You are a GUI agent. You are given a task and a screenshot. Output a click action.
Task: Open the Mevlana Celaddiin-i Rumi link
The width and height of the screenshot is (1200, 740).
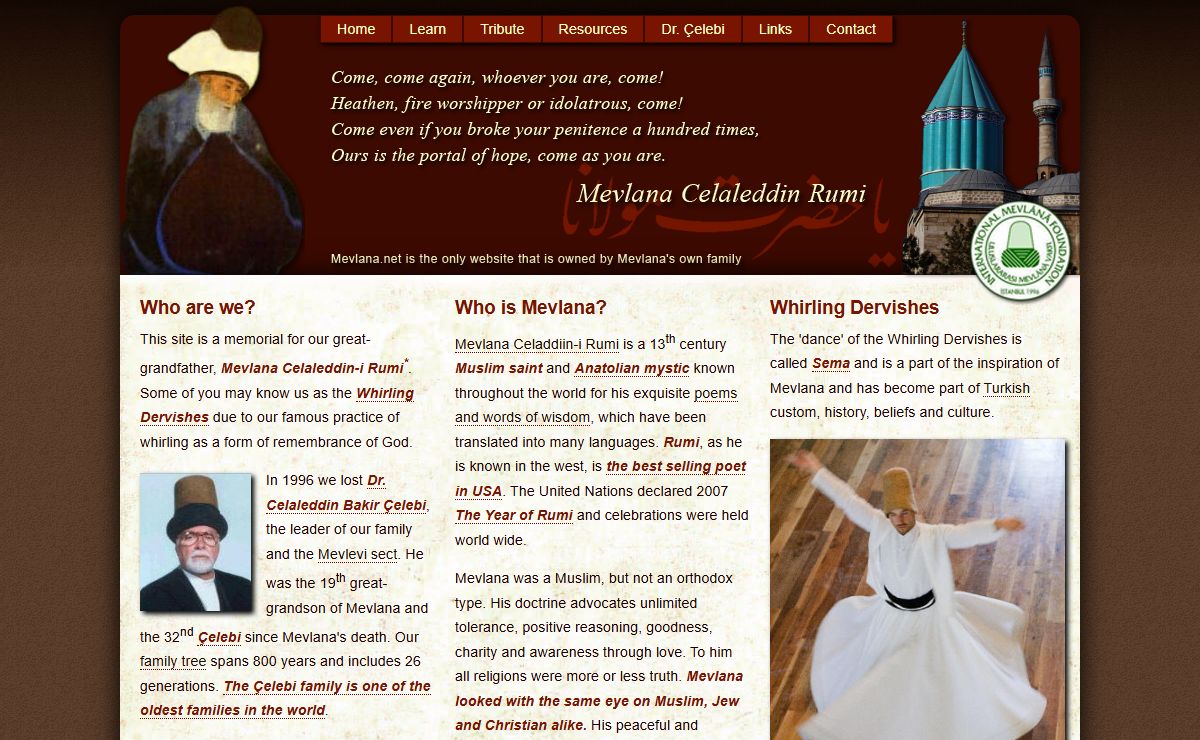point(537,344)
